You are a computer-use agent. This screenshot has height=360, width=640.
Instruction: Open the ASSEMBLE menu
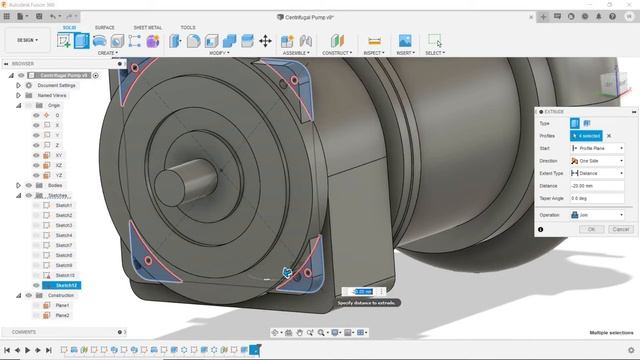[296, 53]
